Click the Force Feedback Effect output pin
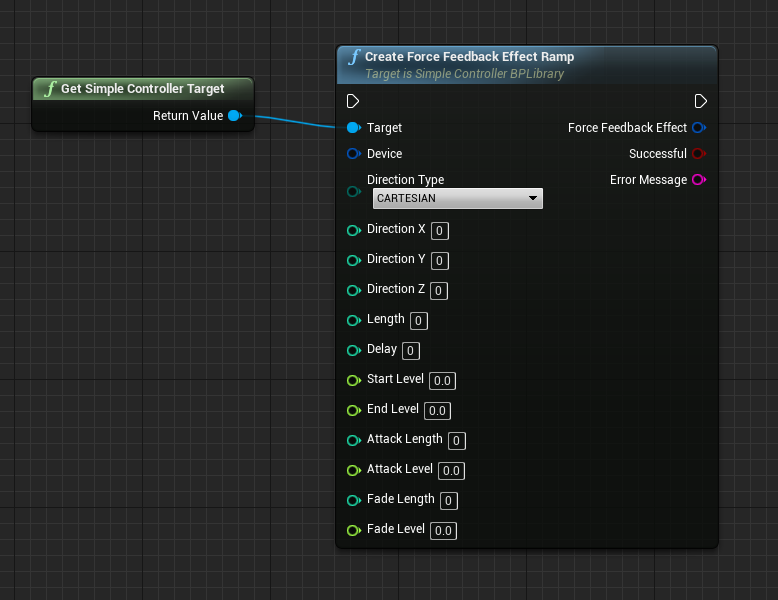778x600 pixels. 699,128
